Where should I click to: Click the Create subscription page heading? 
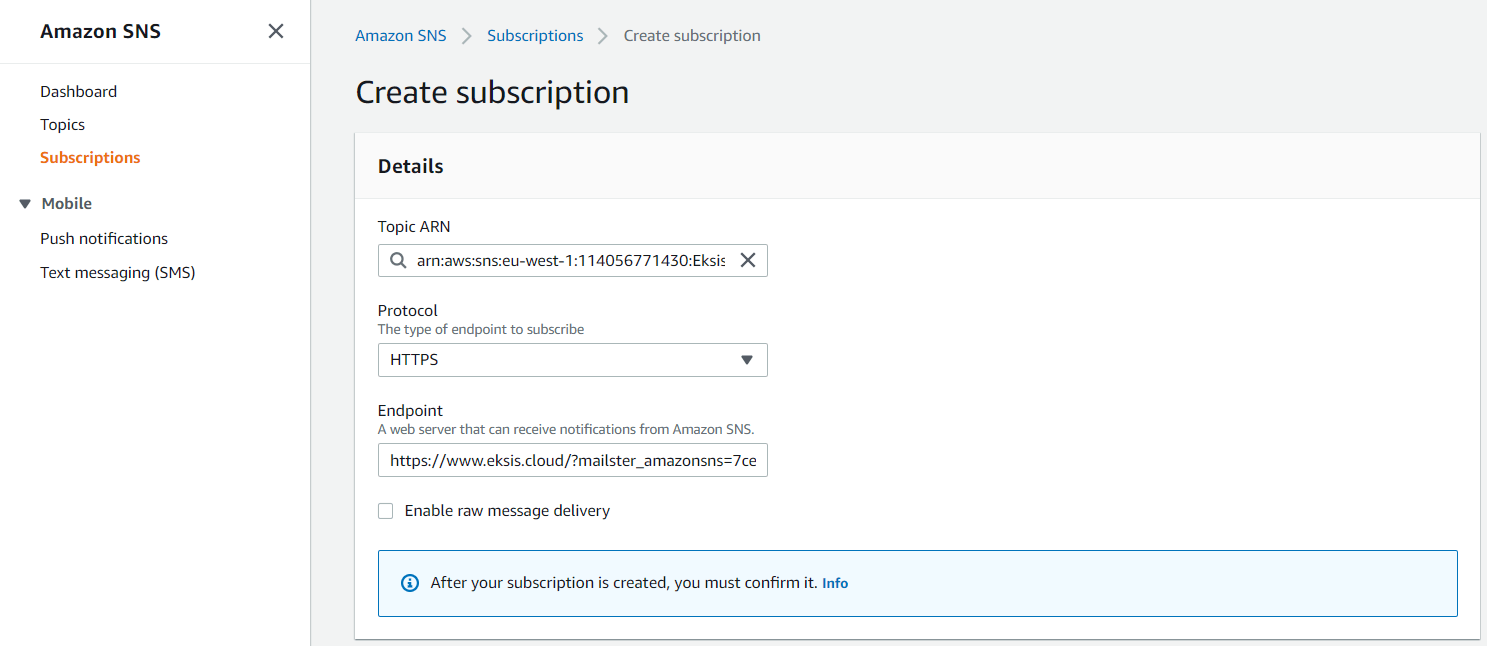[492, 92]
